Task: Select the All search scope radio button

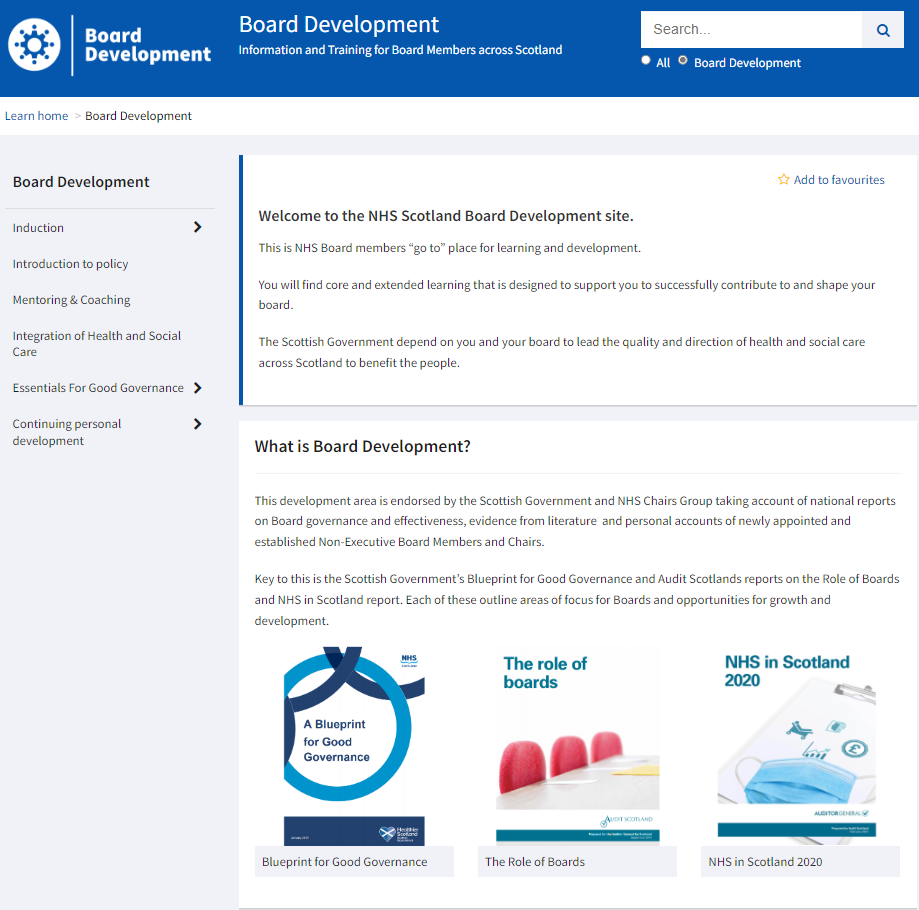Action: [x=646, y=60]
